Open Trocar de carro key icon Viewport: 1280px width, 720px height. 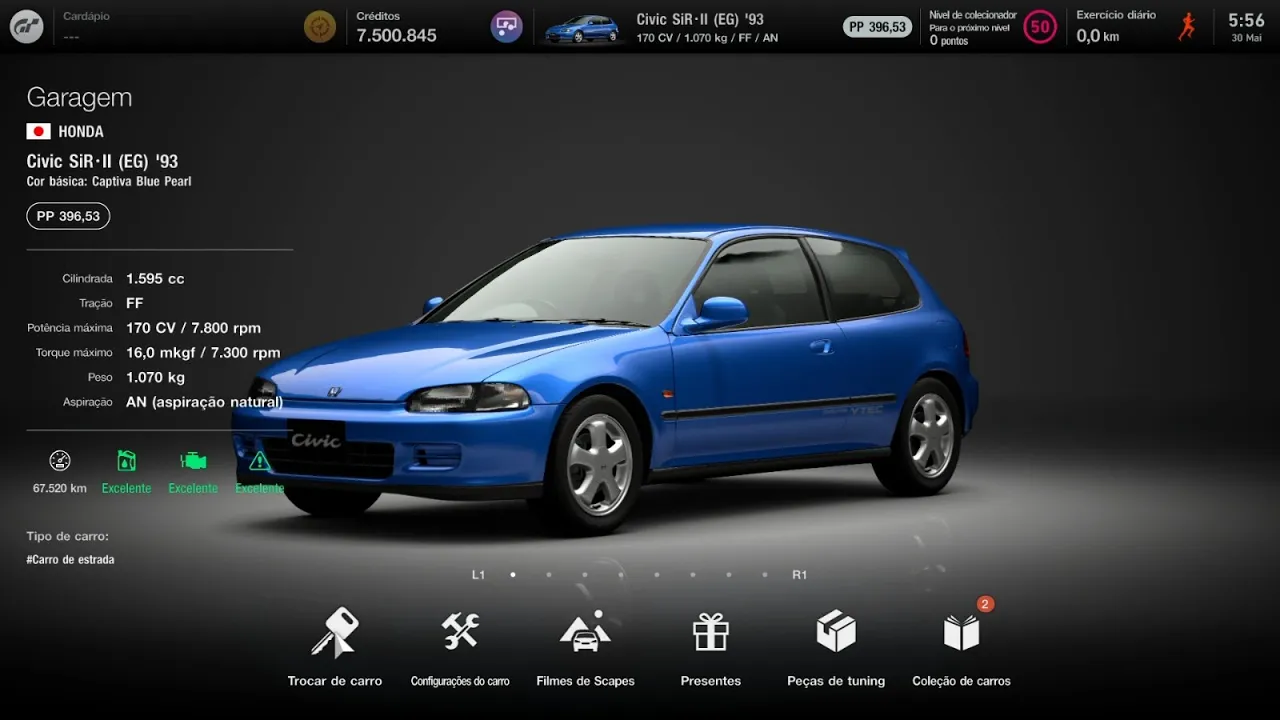pyautogui.click(x=335, y=632)
